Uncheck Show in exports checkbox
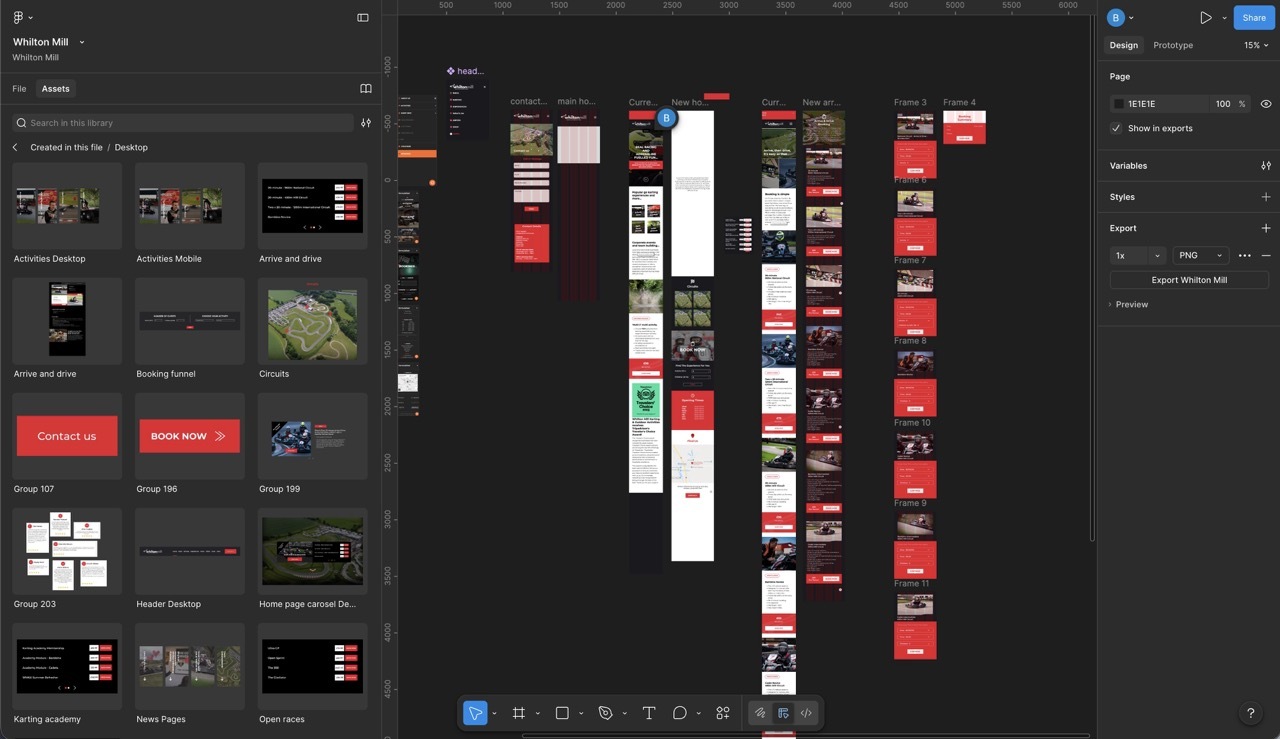 1116,128
